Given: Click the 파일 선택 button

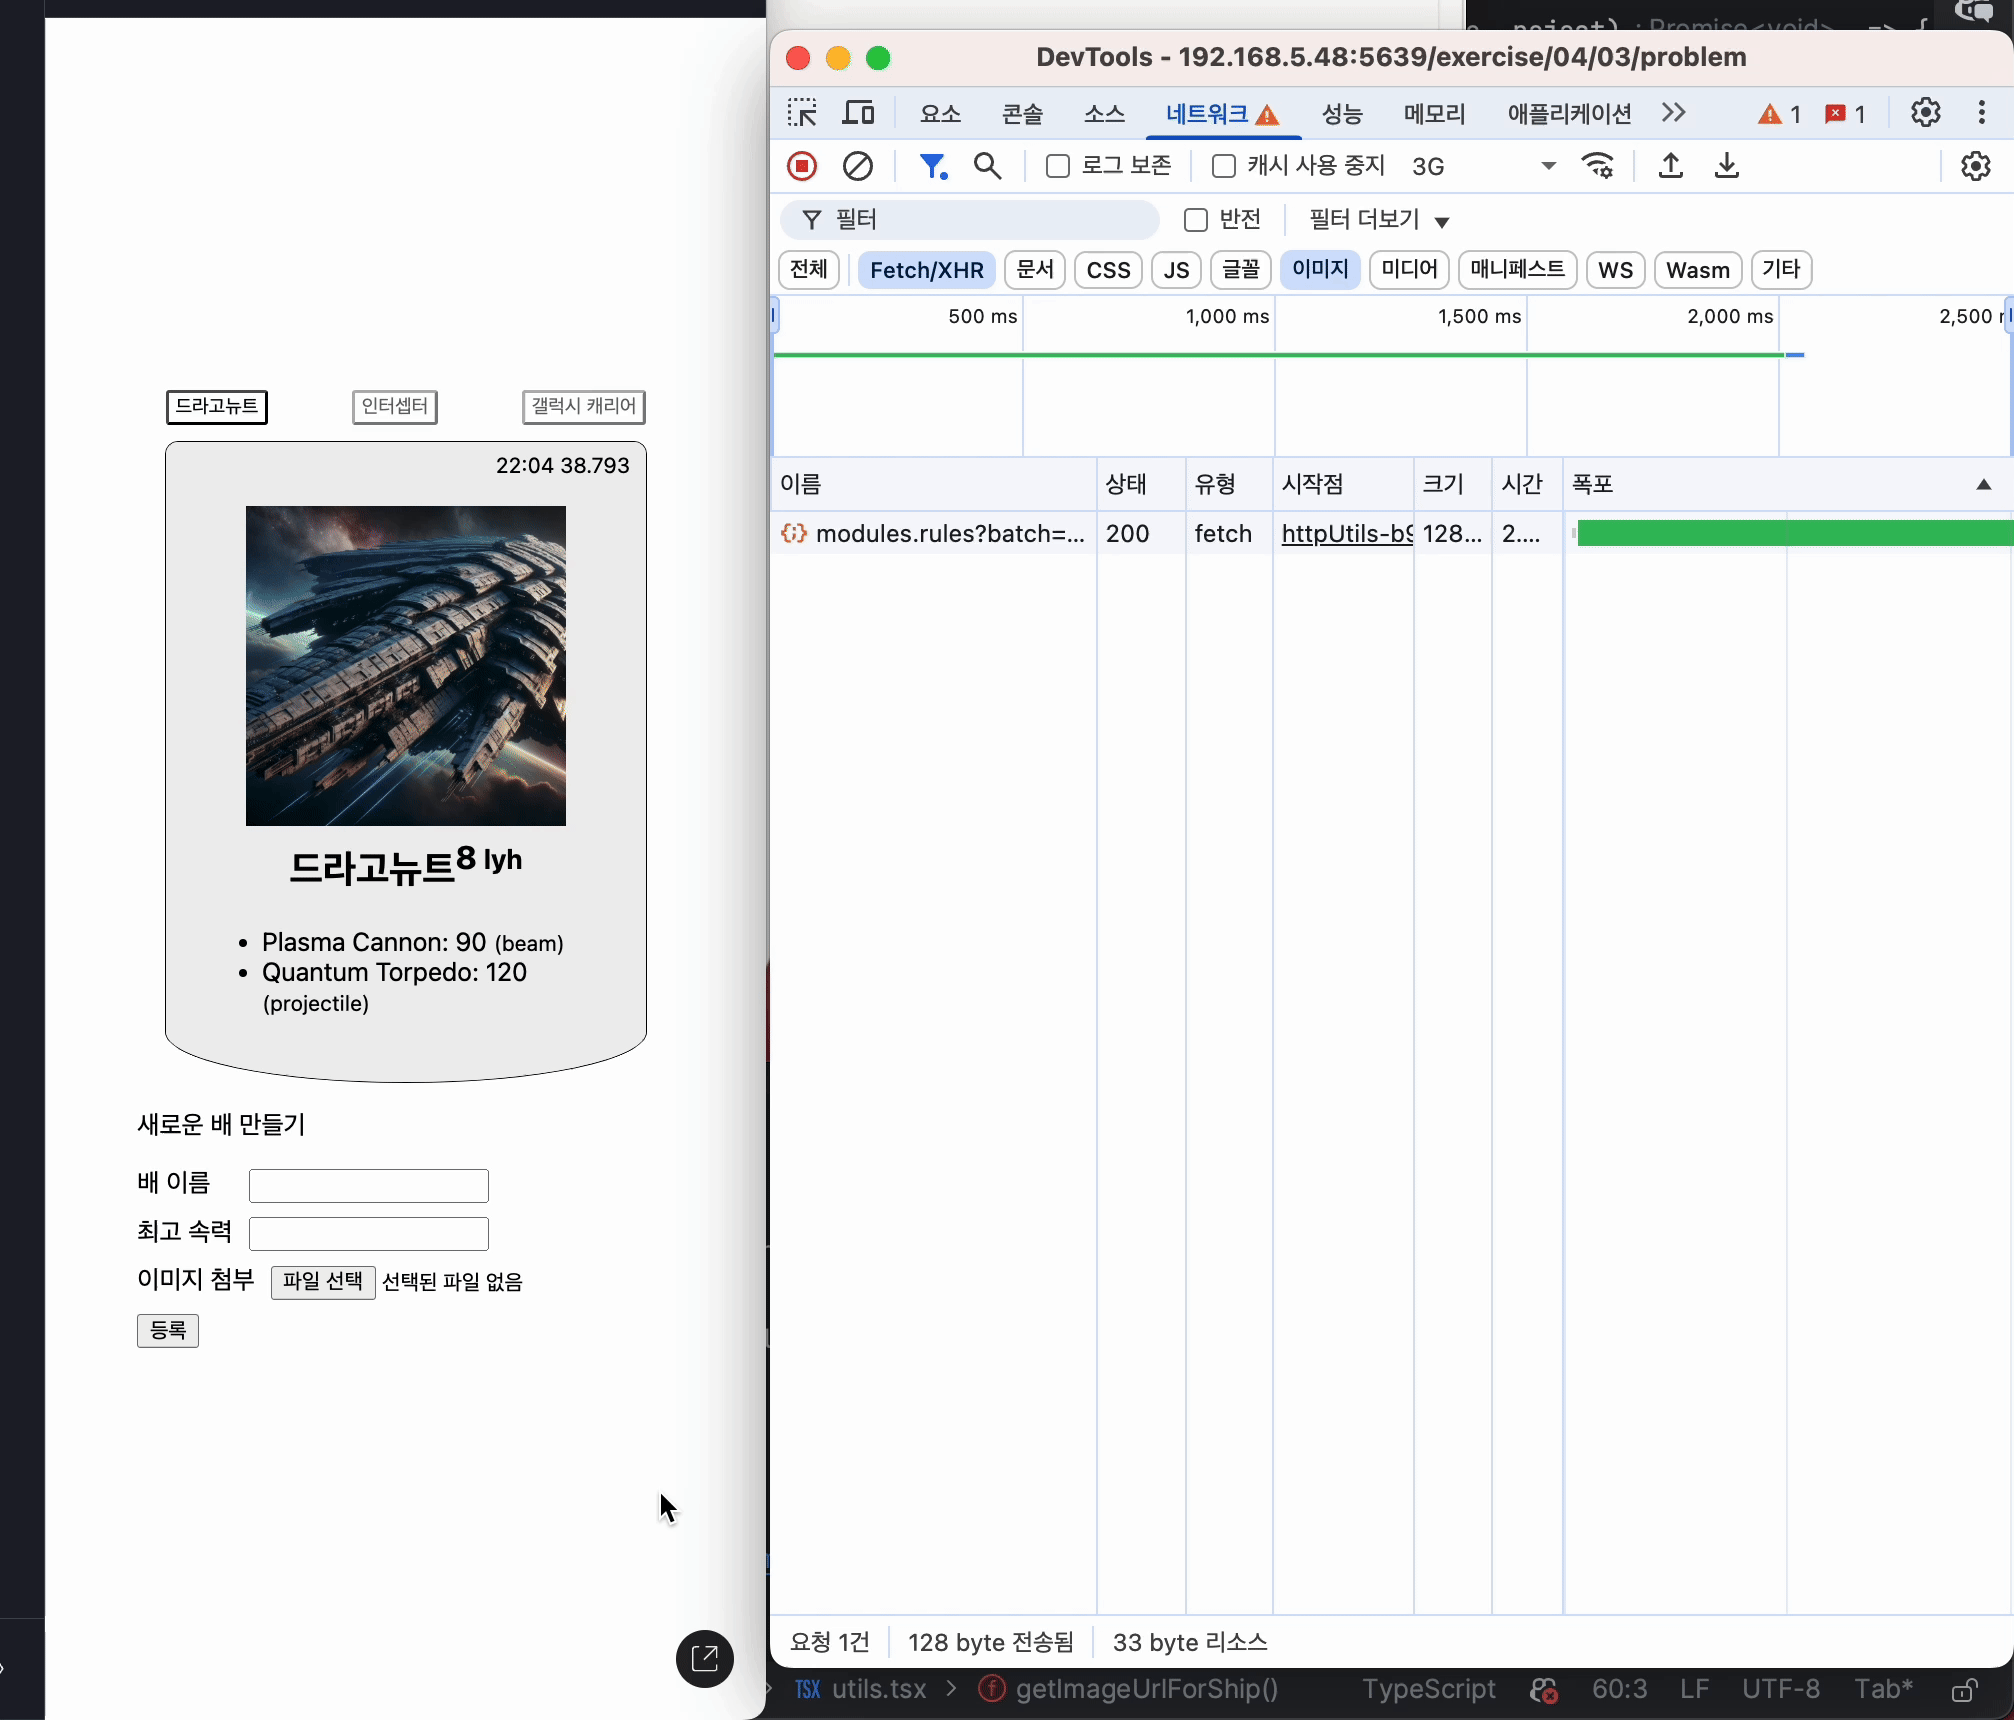Looking at the screenshot, I should point(323,1282).
